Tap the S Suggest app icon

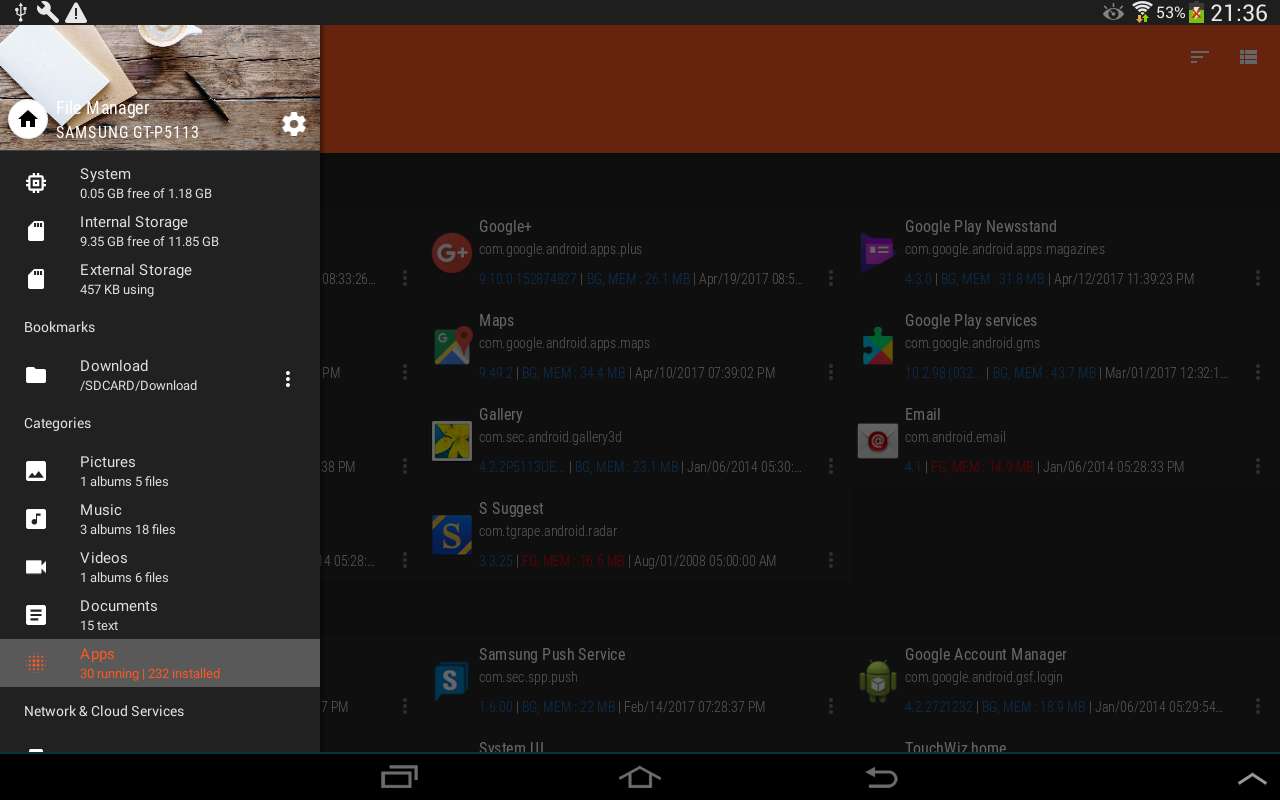click(452, 534)
